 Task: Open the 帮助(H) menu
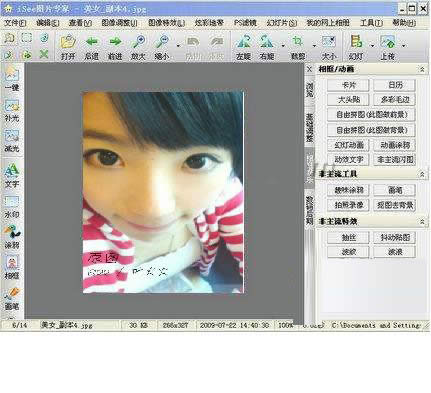[404, 23]
